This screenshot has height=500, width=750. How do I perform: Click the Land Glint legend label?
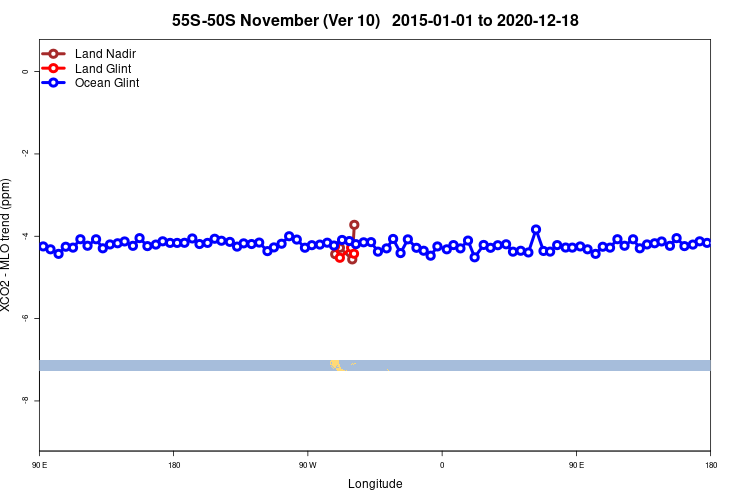(x=103, y=68)
